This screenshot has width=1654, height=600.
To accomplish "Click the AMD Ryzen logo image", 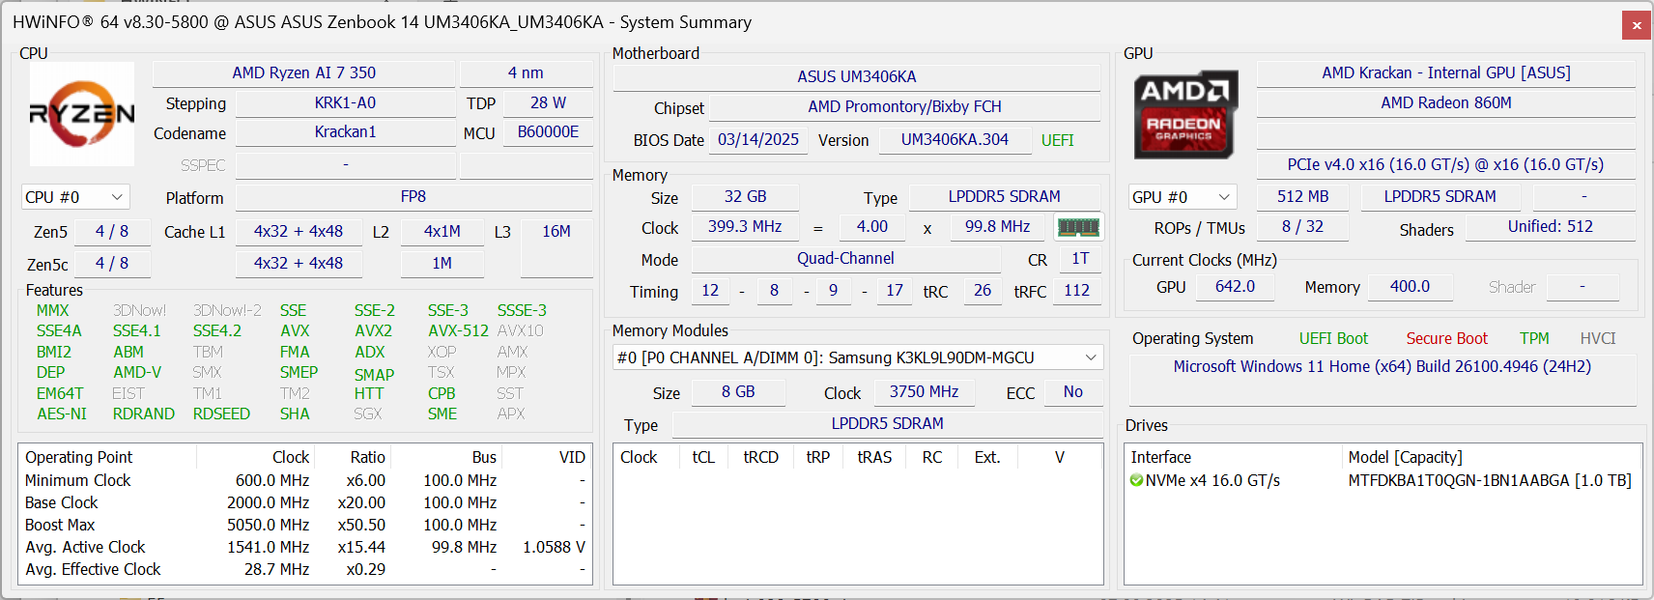I will click(x=82, y=114).
